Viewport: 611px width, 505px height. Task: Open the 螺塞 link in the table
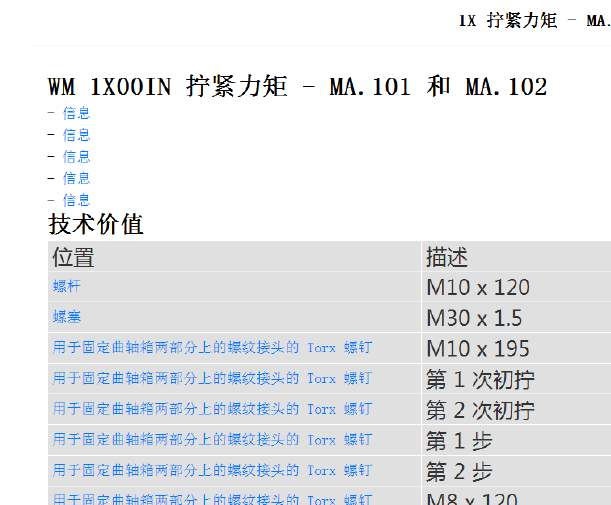pyautogui.click(x=67, y=317)
